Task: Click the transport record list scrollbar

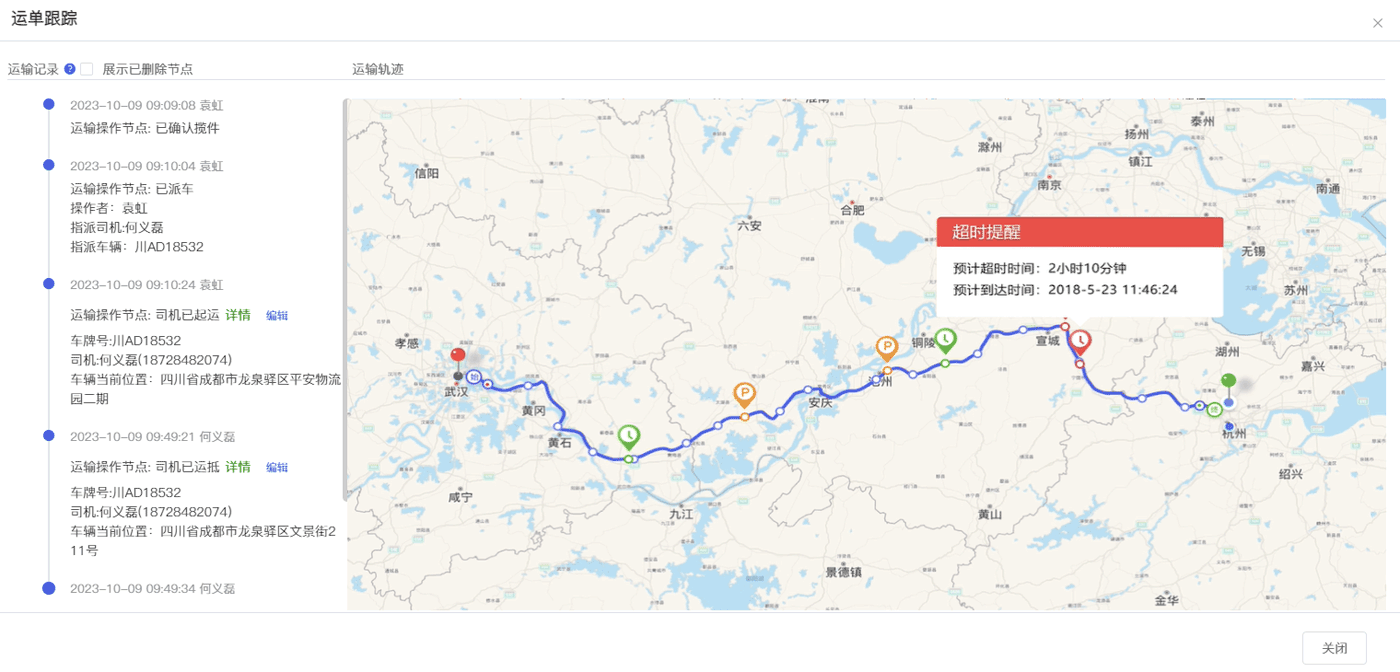Action: tap(345, 299)
